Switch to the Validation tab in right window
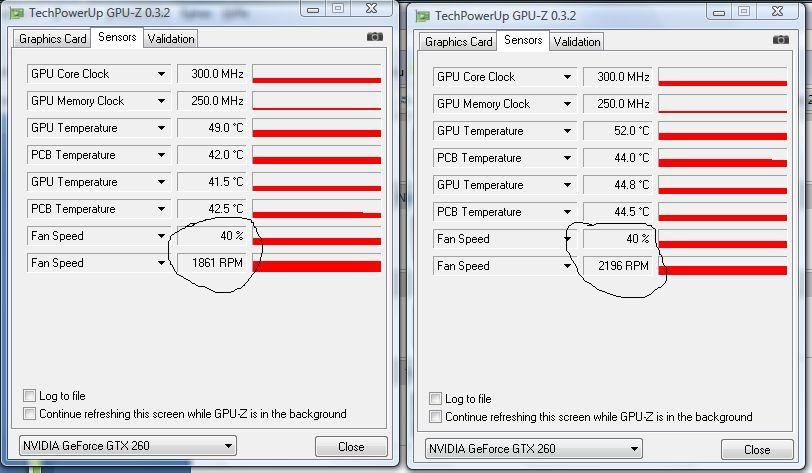 577,42
